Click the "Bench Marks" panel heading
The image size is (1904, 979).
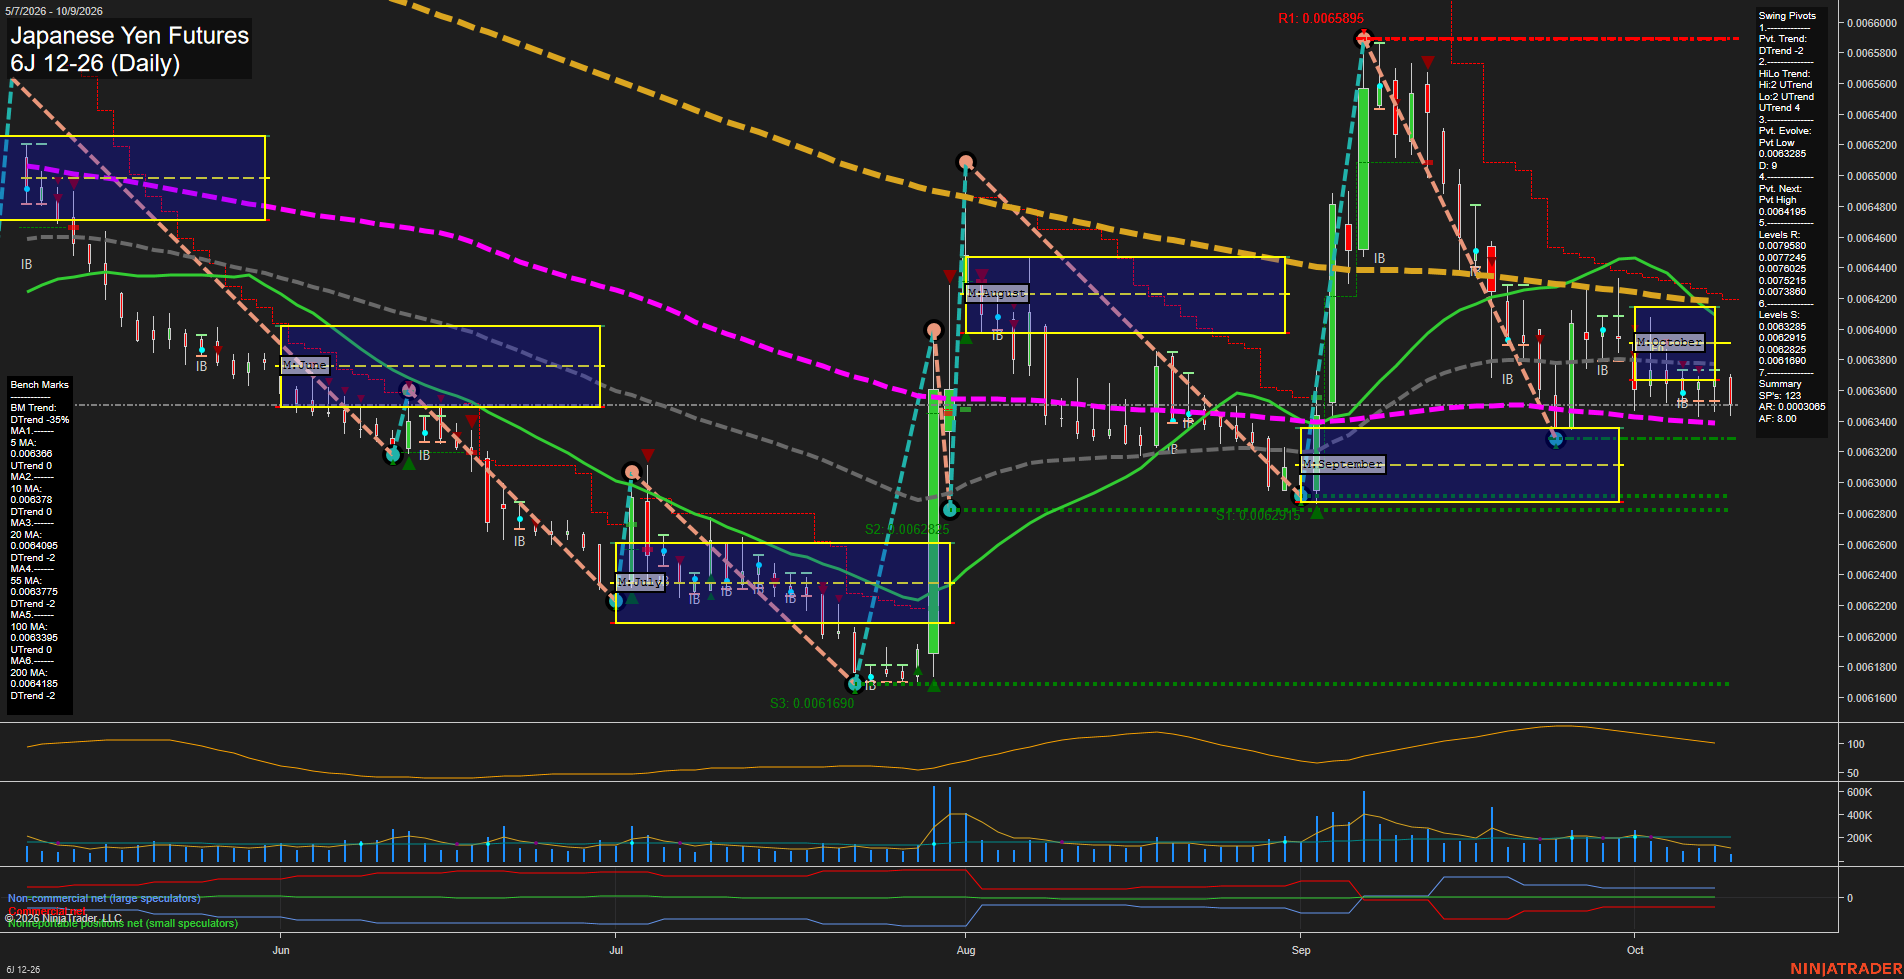tap(40, 385)
